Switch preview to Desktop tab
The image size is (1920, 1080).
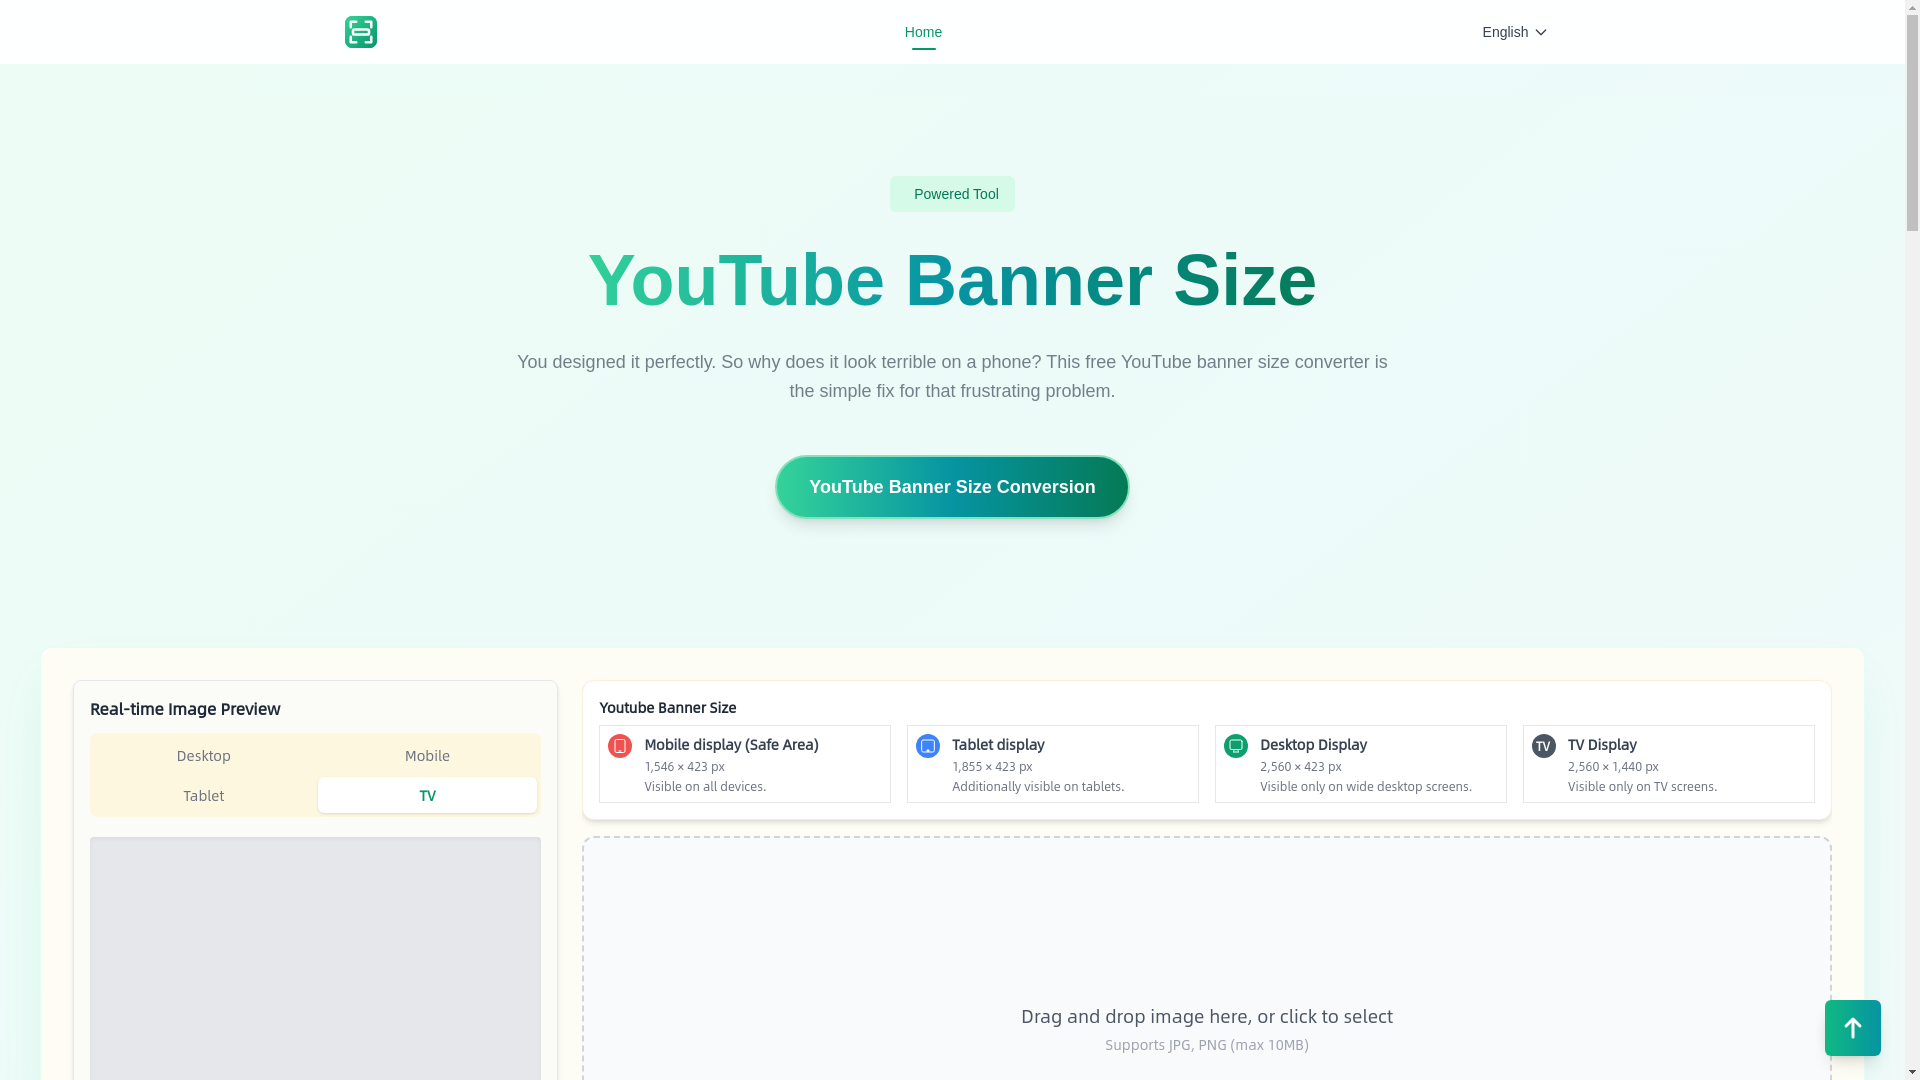pyautogui.click(x=204, y=756)
